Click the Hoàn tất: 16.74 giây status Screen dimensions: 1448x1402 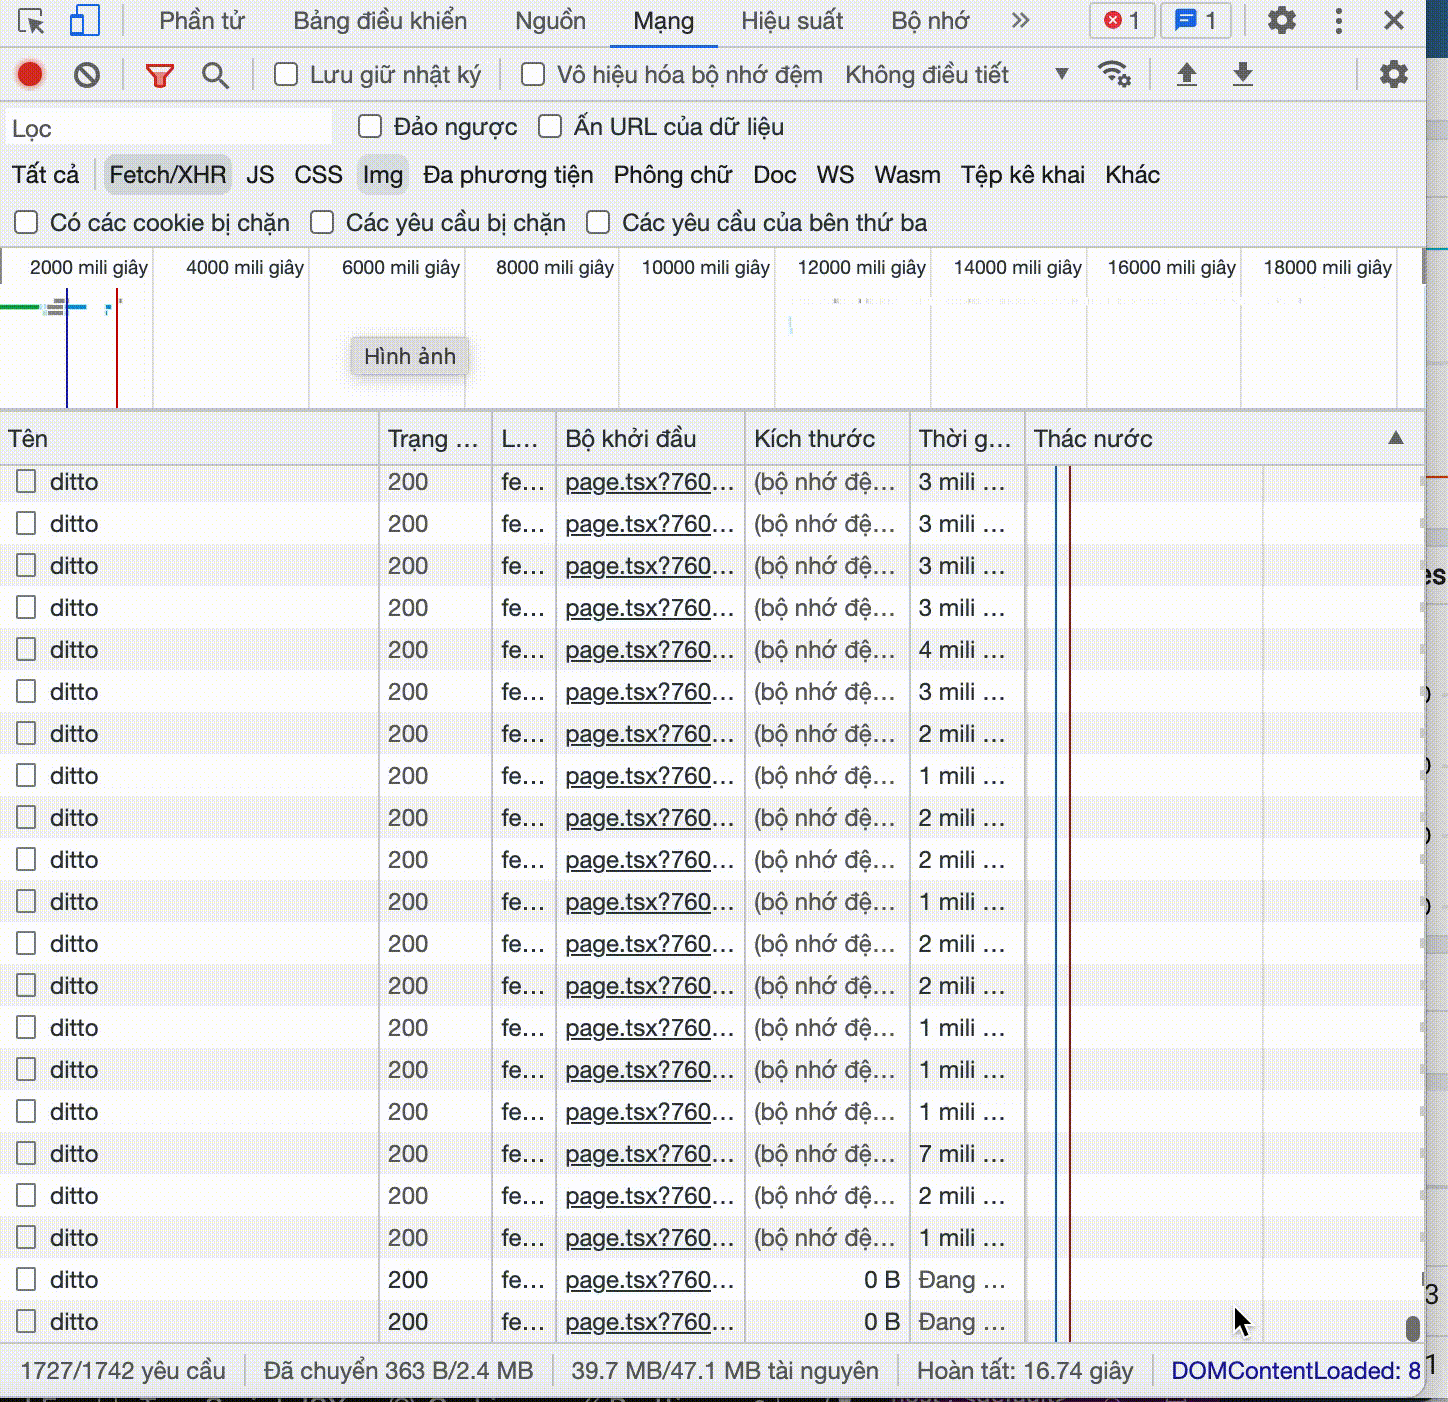tap(1025, 1370)
